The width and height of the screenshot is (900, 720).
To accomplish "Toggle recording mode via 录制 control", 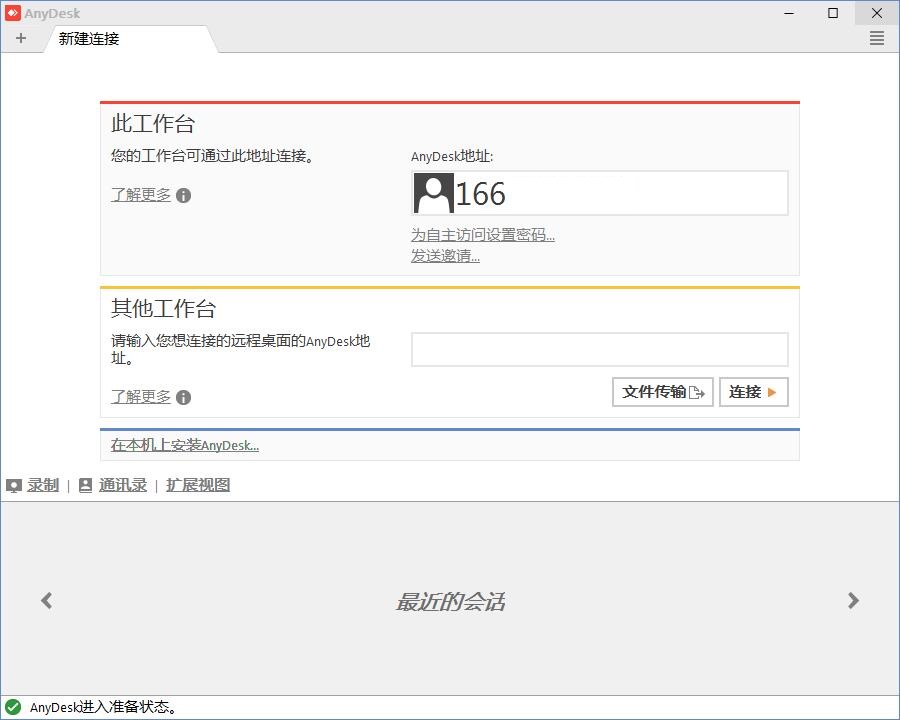I will [x=40, y=485].
